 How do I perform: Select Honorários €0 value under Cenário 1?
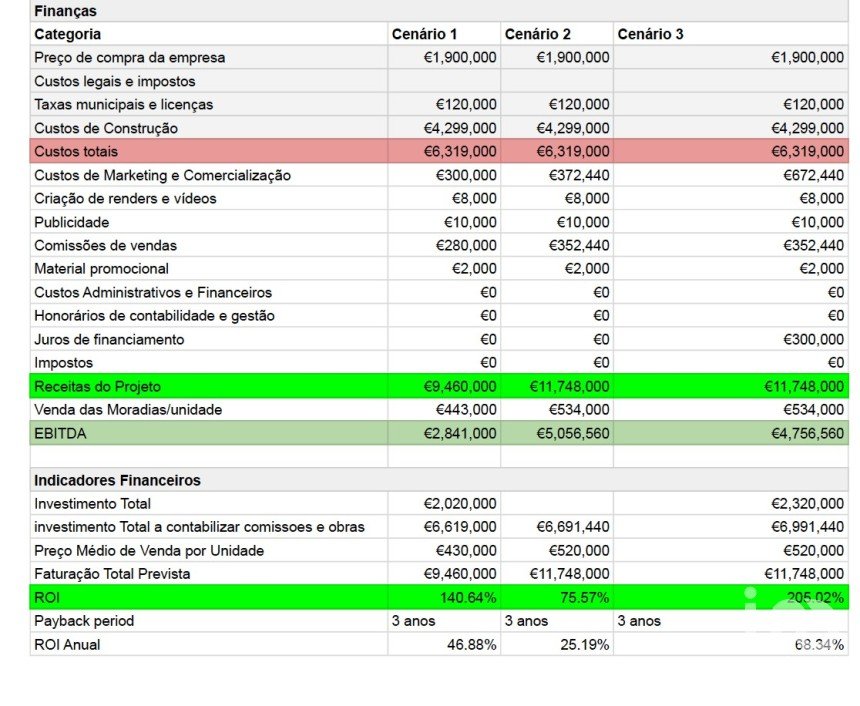488,315
